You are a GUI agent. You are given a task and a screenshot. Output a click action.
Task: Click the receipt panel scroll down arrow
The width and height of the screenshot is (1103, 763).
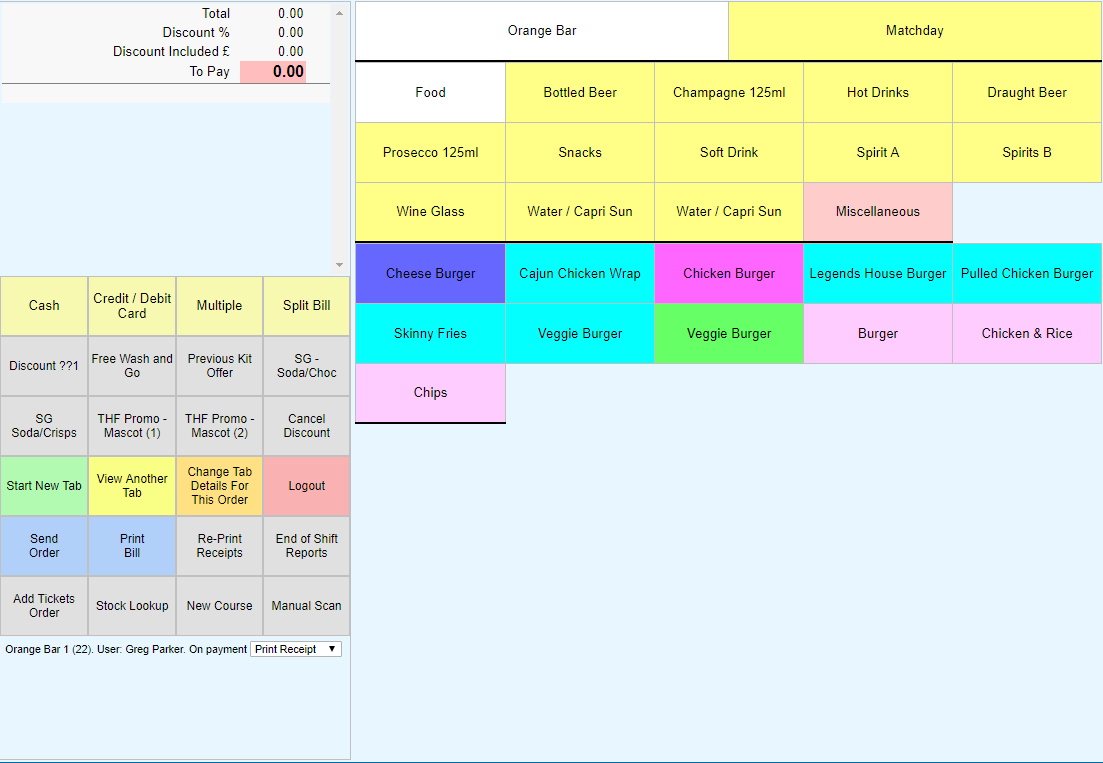pos(340,265)
